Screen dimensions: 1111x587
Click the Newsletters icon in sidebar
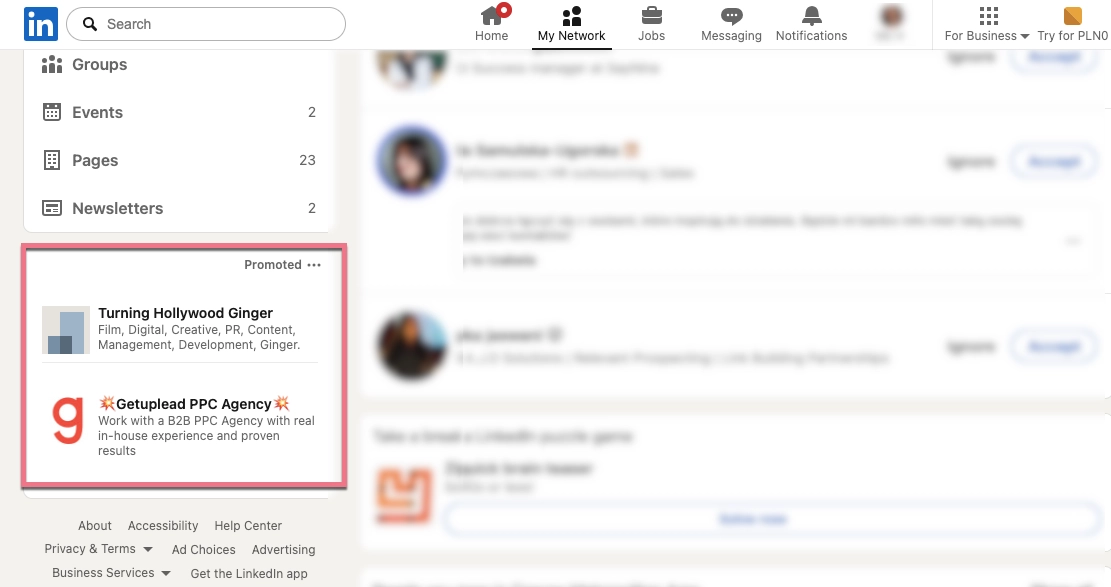[x=52, y=208]
